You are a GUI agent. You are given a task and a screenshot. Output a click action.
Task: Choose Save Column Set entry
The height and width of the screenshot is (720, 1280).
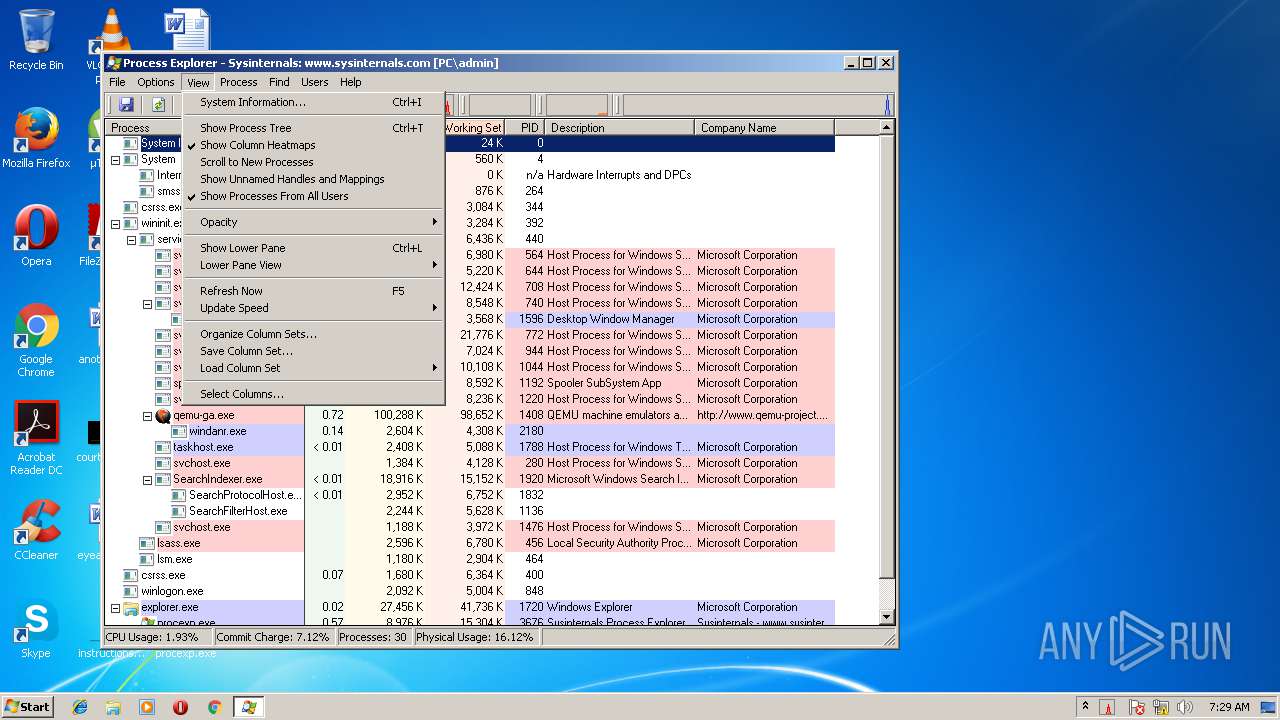(314, 351)
